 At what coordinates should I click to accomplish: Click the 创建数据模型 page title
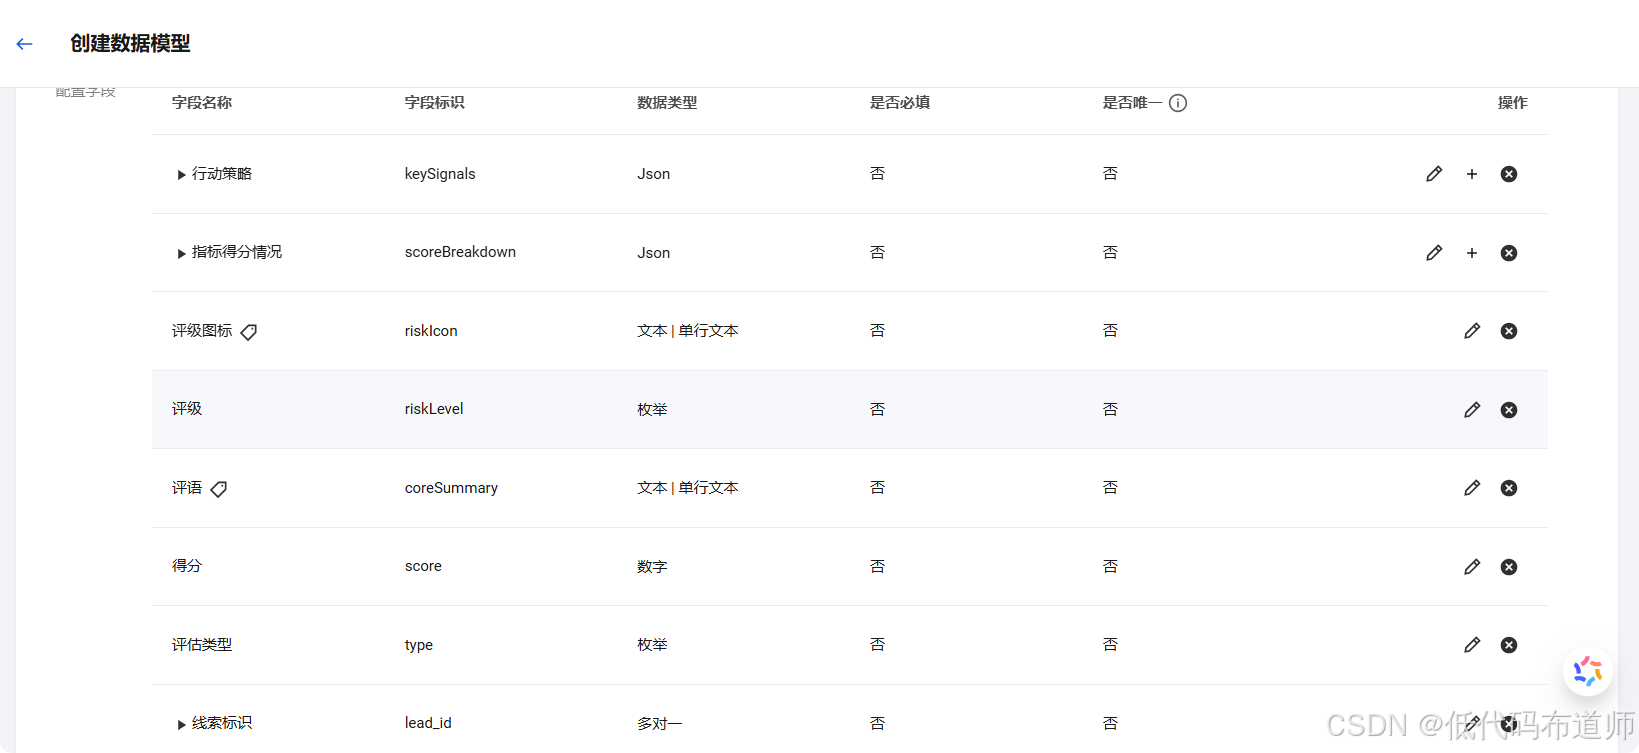tap(130, 44)
